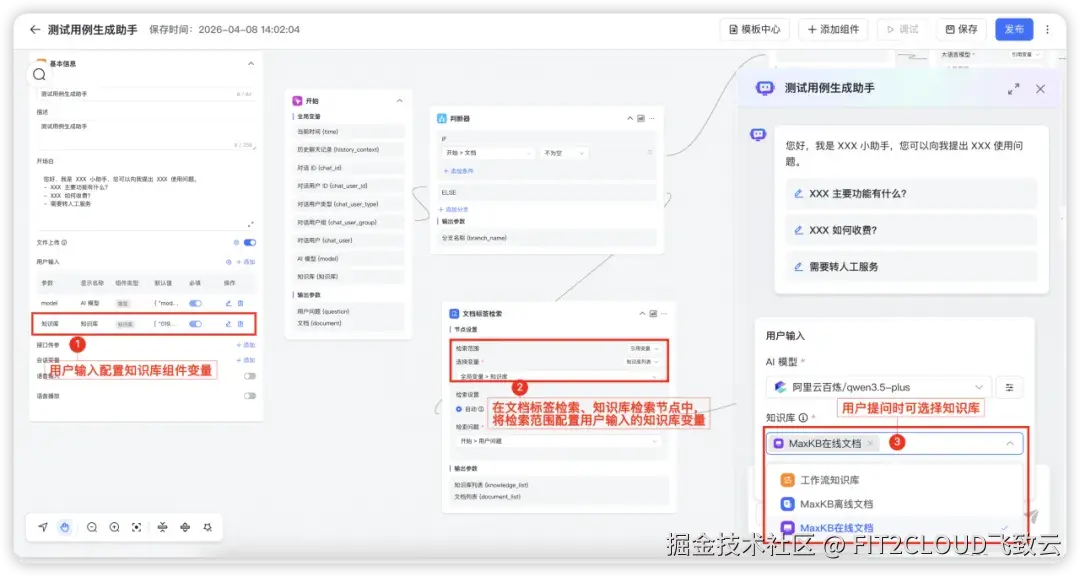Collapse the 开始 start node
The image size is (1080, 577).
tap(399, 101)
